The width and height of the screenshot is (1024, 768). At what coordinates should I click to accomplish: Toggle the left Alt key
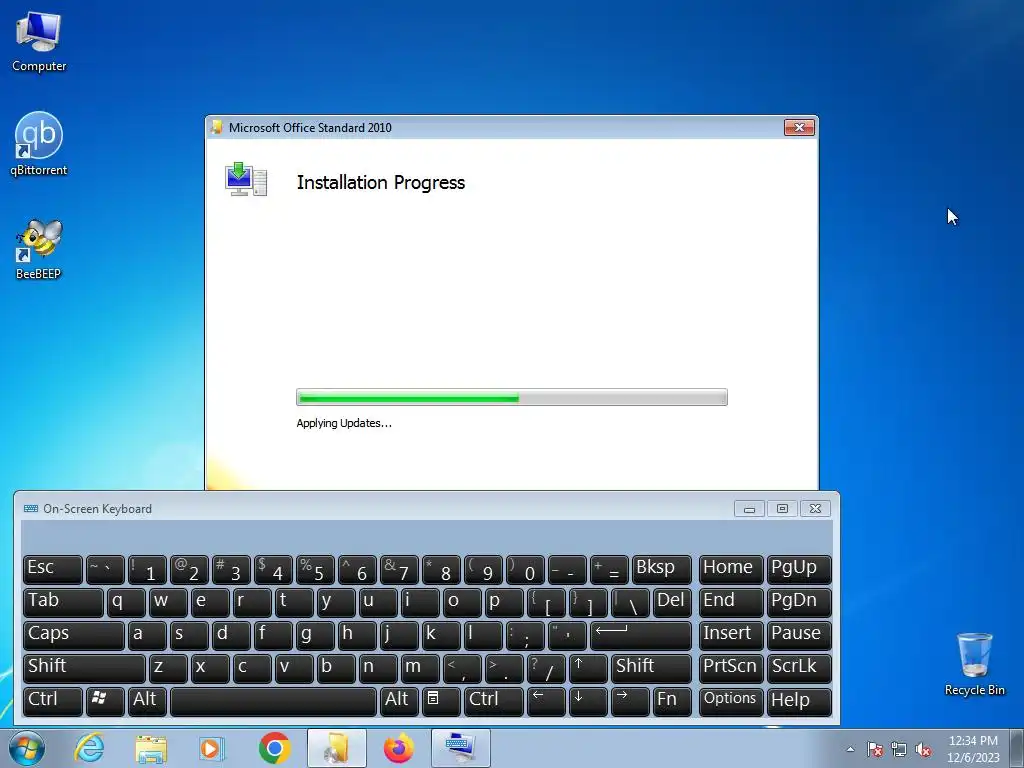tap(147, 701)
